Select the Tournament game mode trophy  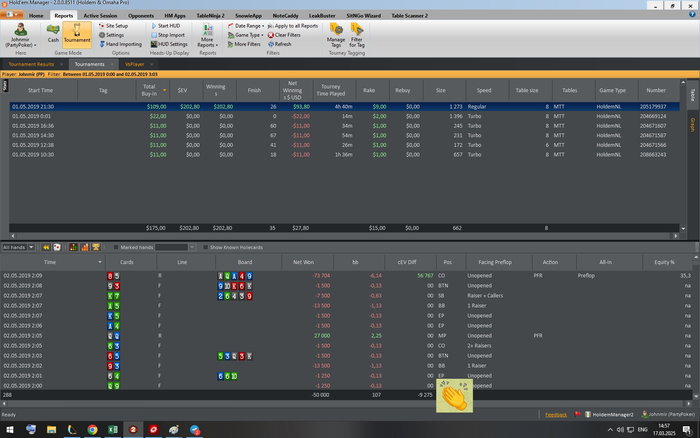77,33
